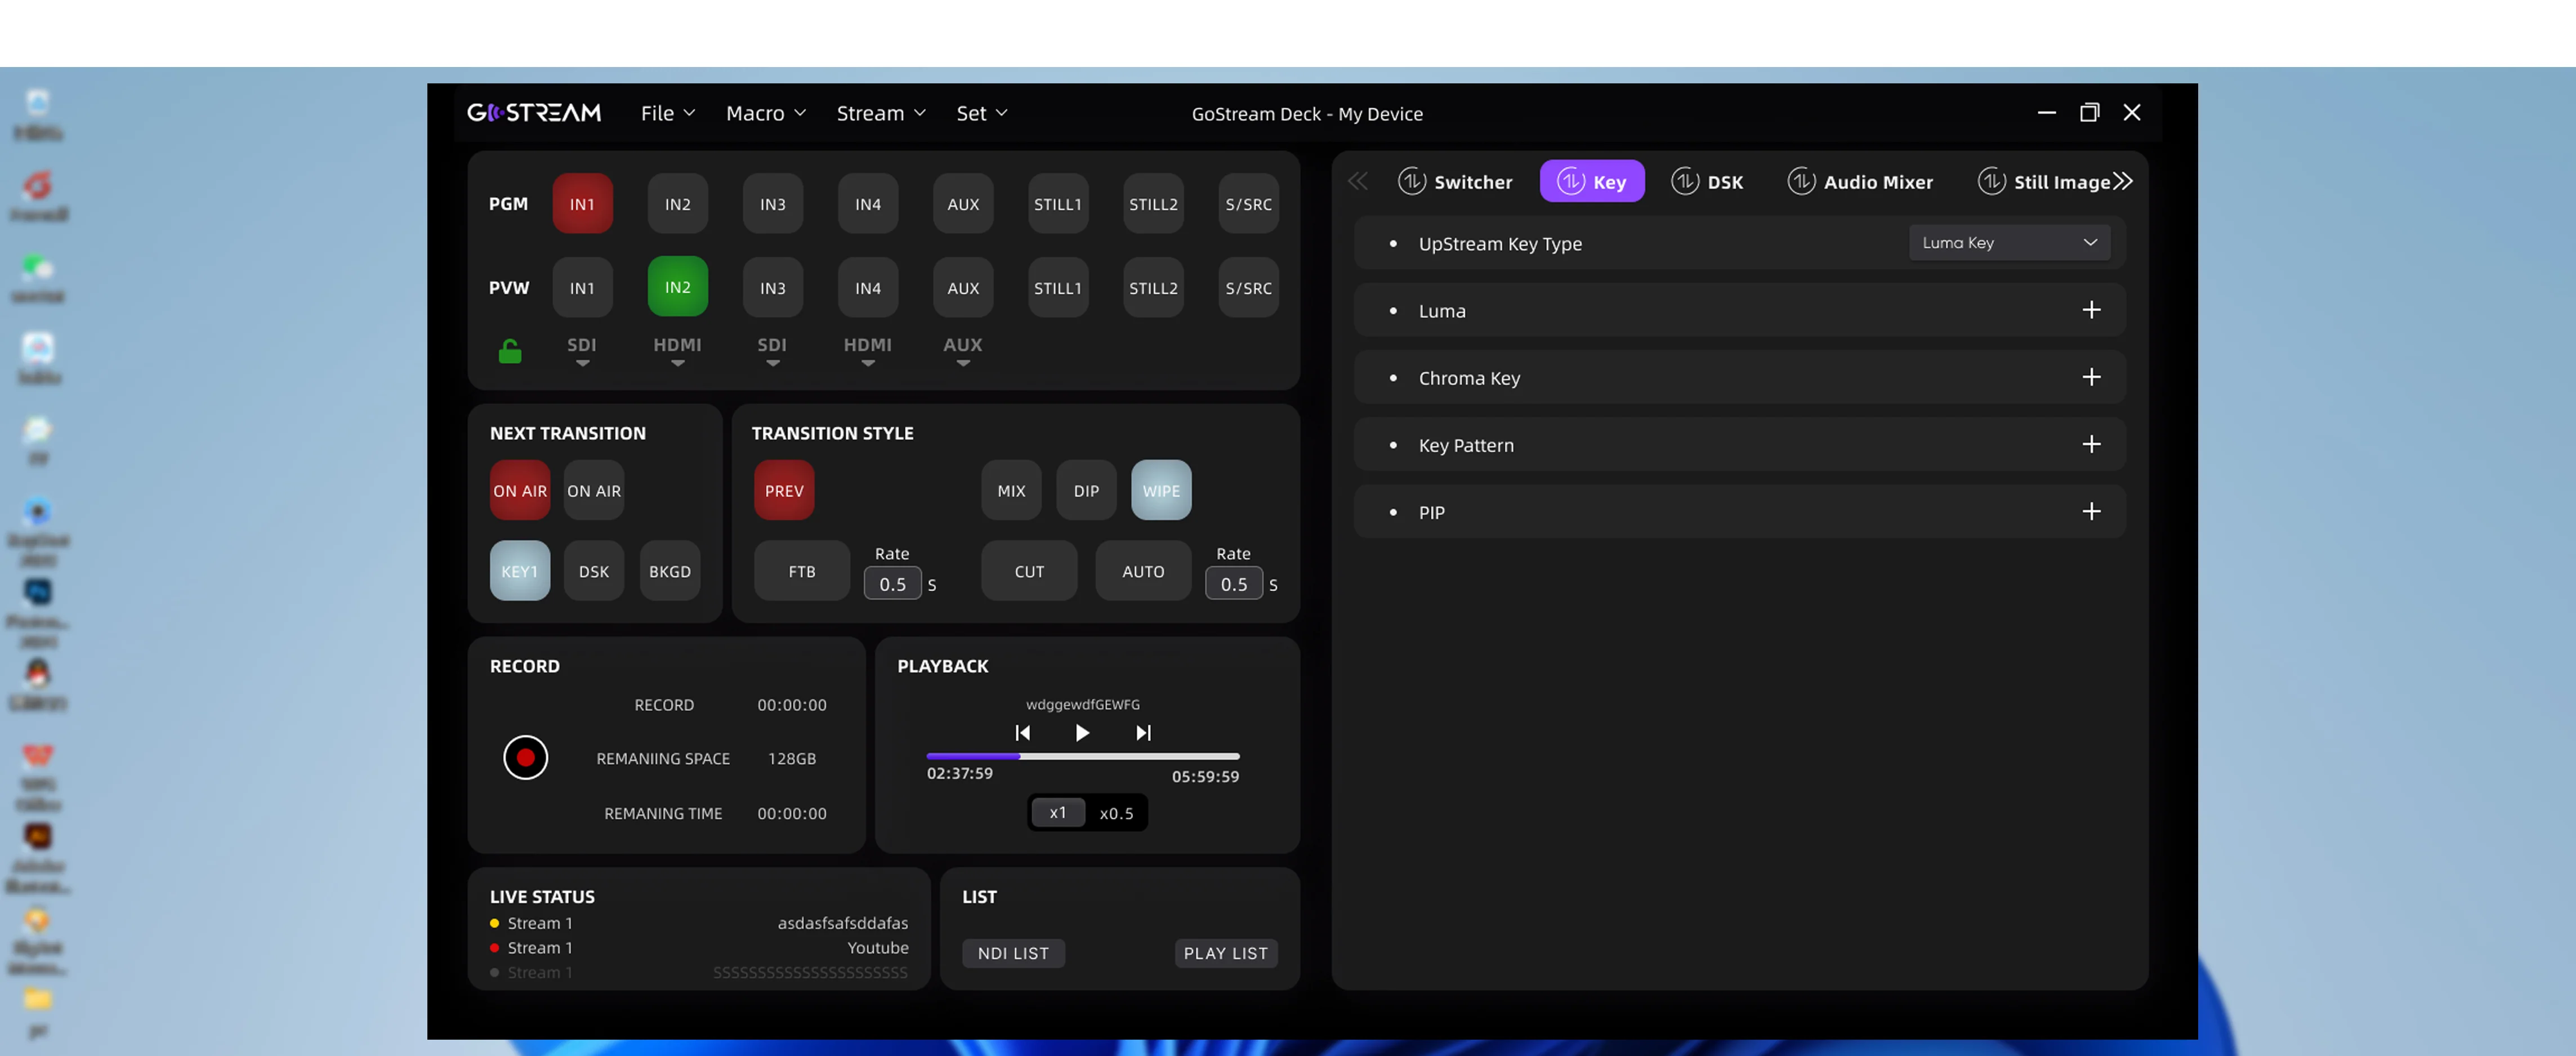The height and width of the screenshot is (1056, 2576).
Task: Expand the Chroma Key section
Action: point(2091,377)
